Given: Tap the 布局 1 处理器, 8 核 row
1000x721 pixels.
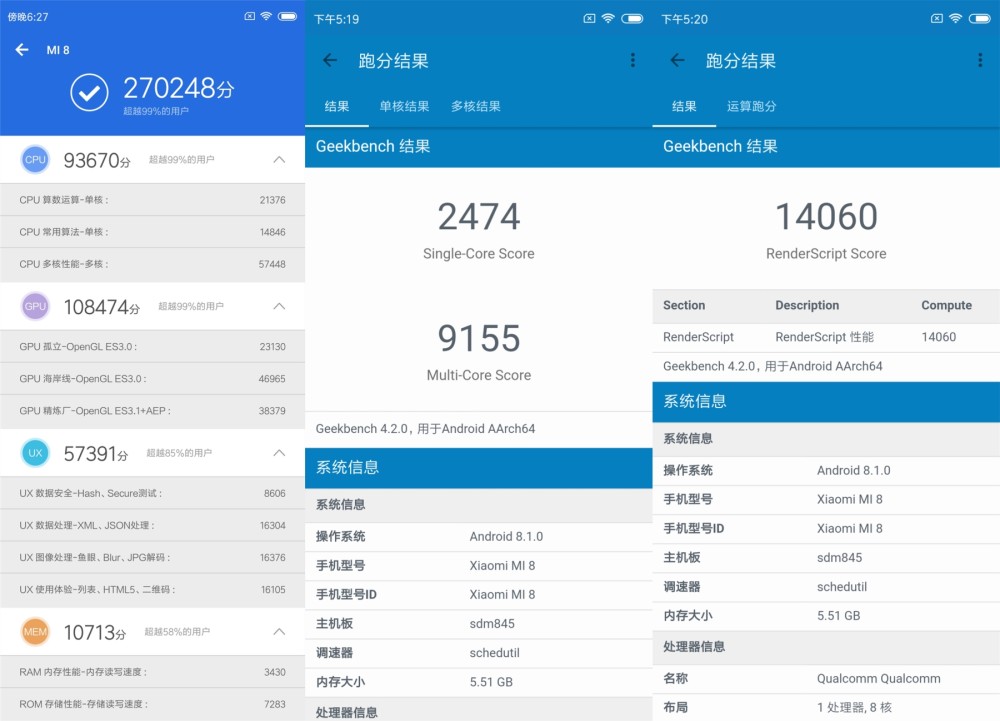Looking at the screenshot, I should pos(826,708).
